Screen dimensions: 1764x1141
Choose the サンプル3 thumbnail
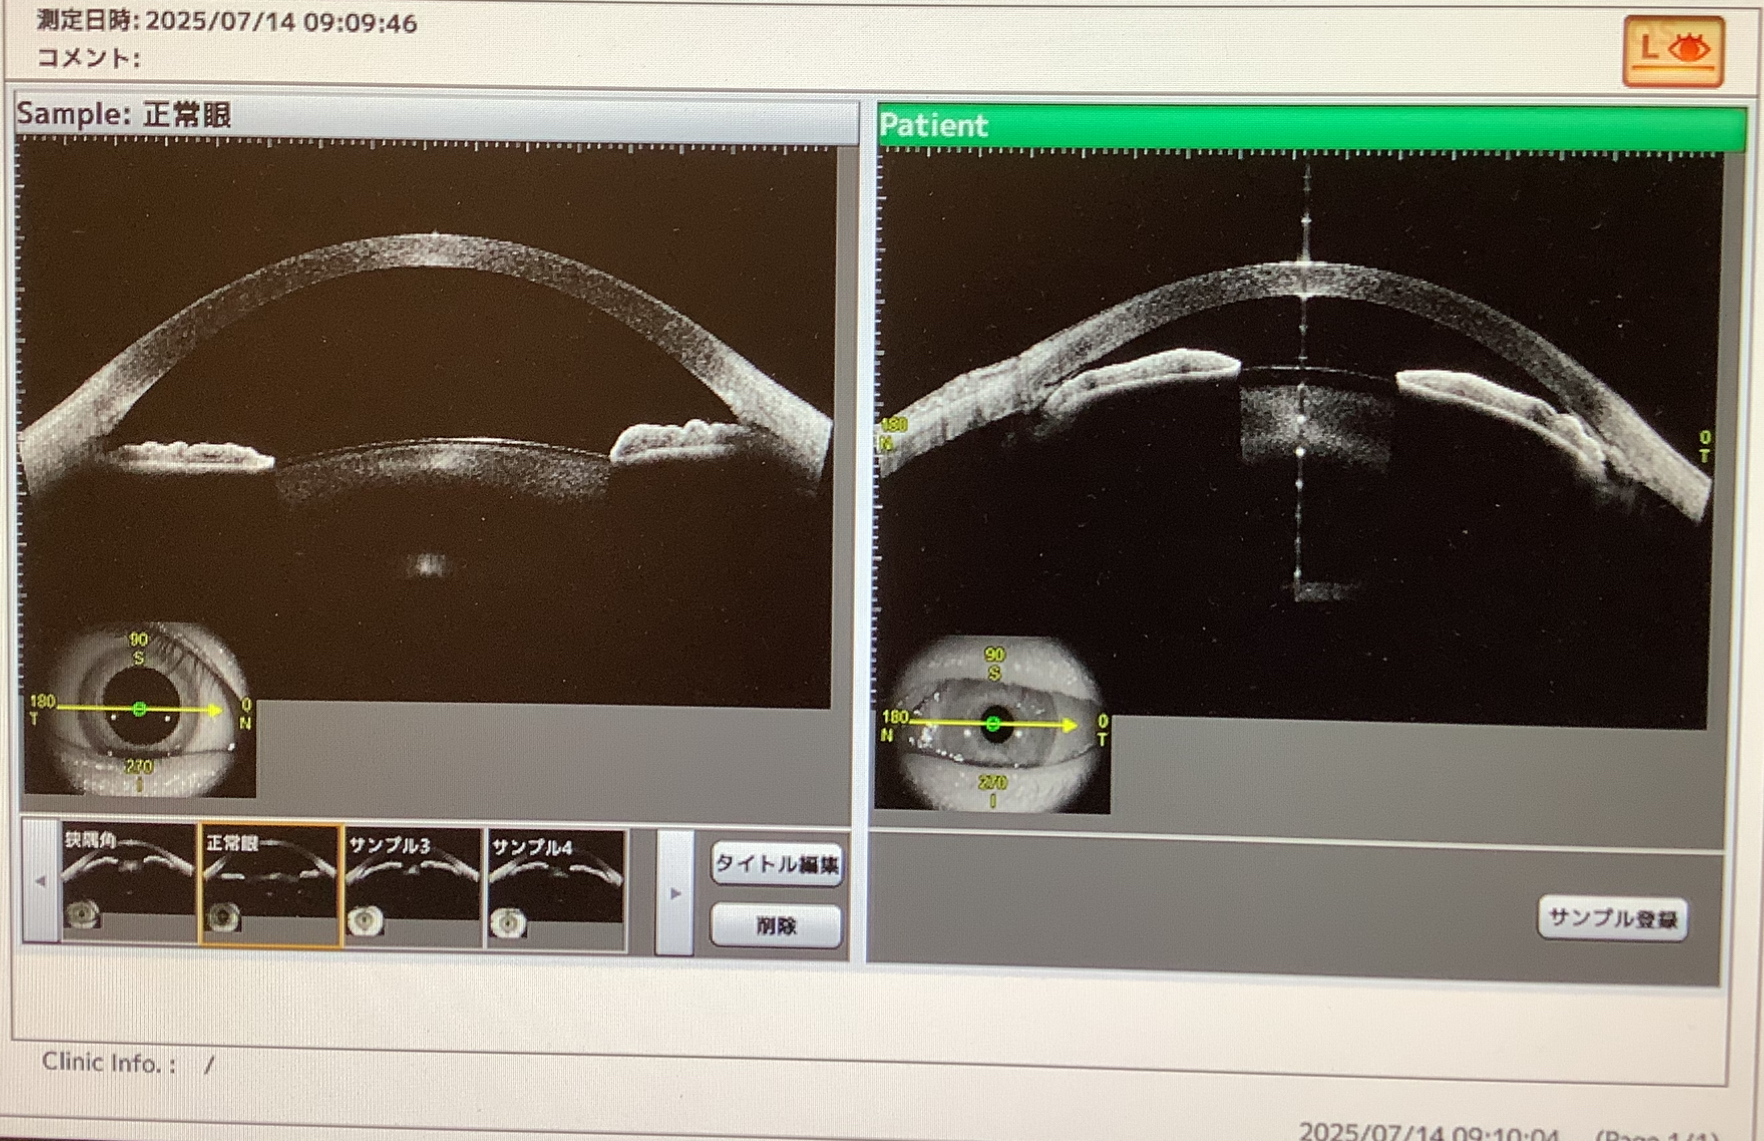[x=412, y=884]
